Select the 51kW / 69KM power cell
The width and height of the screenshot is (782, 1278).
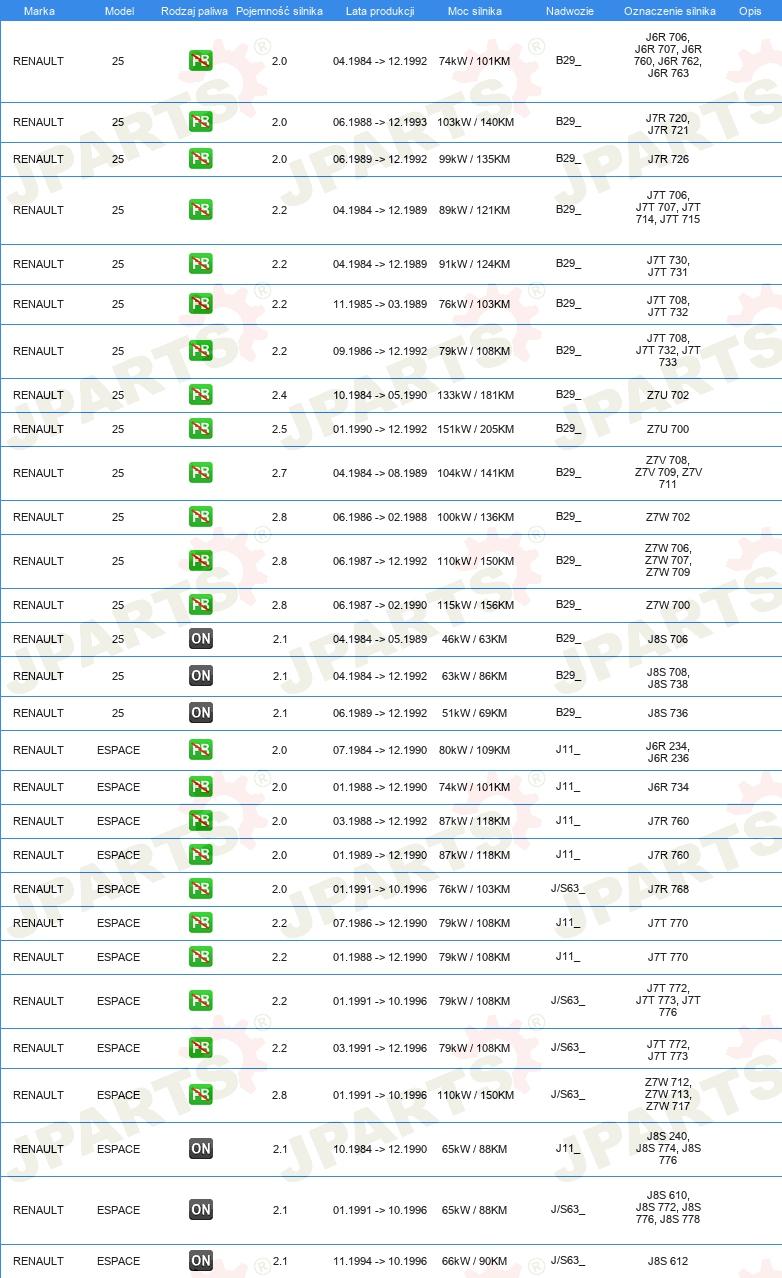(x=476, y=713)
